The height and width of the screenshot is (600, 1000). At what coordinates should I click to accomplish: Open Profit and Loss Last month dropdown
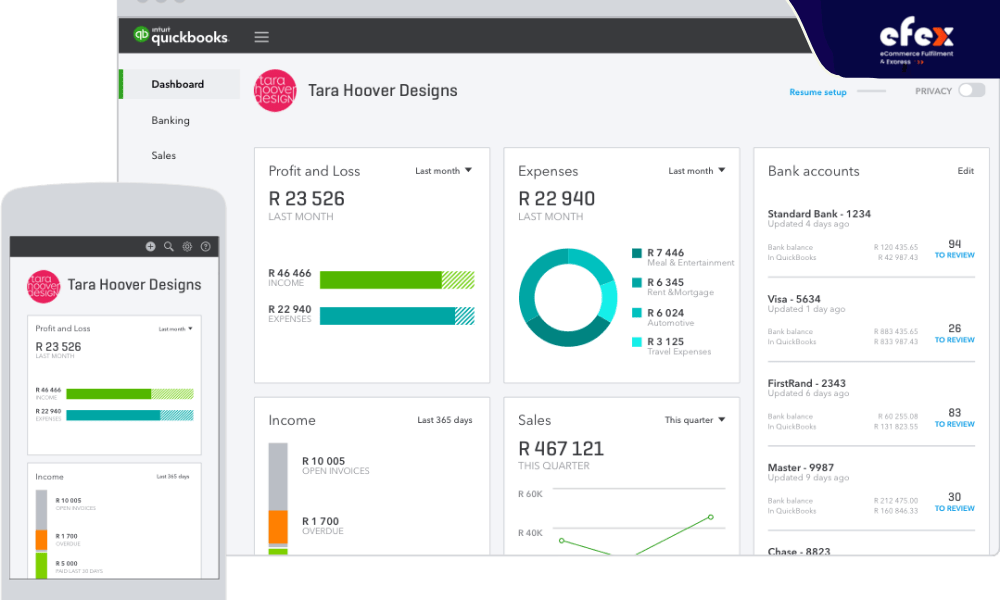point(443,171)
